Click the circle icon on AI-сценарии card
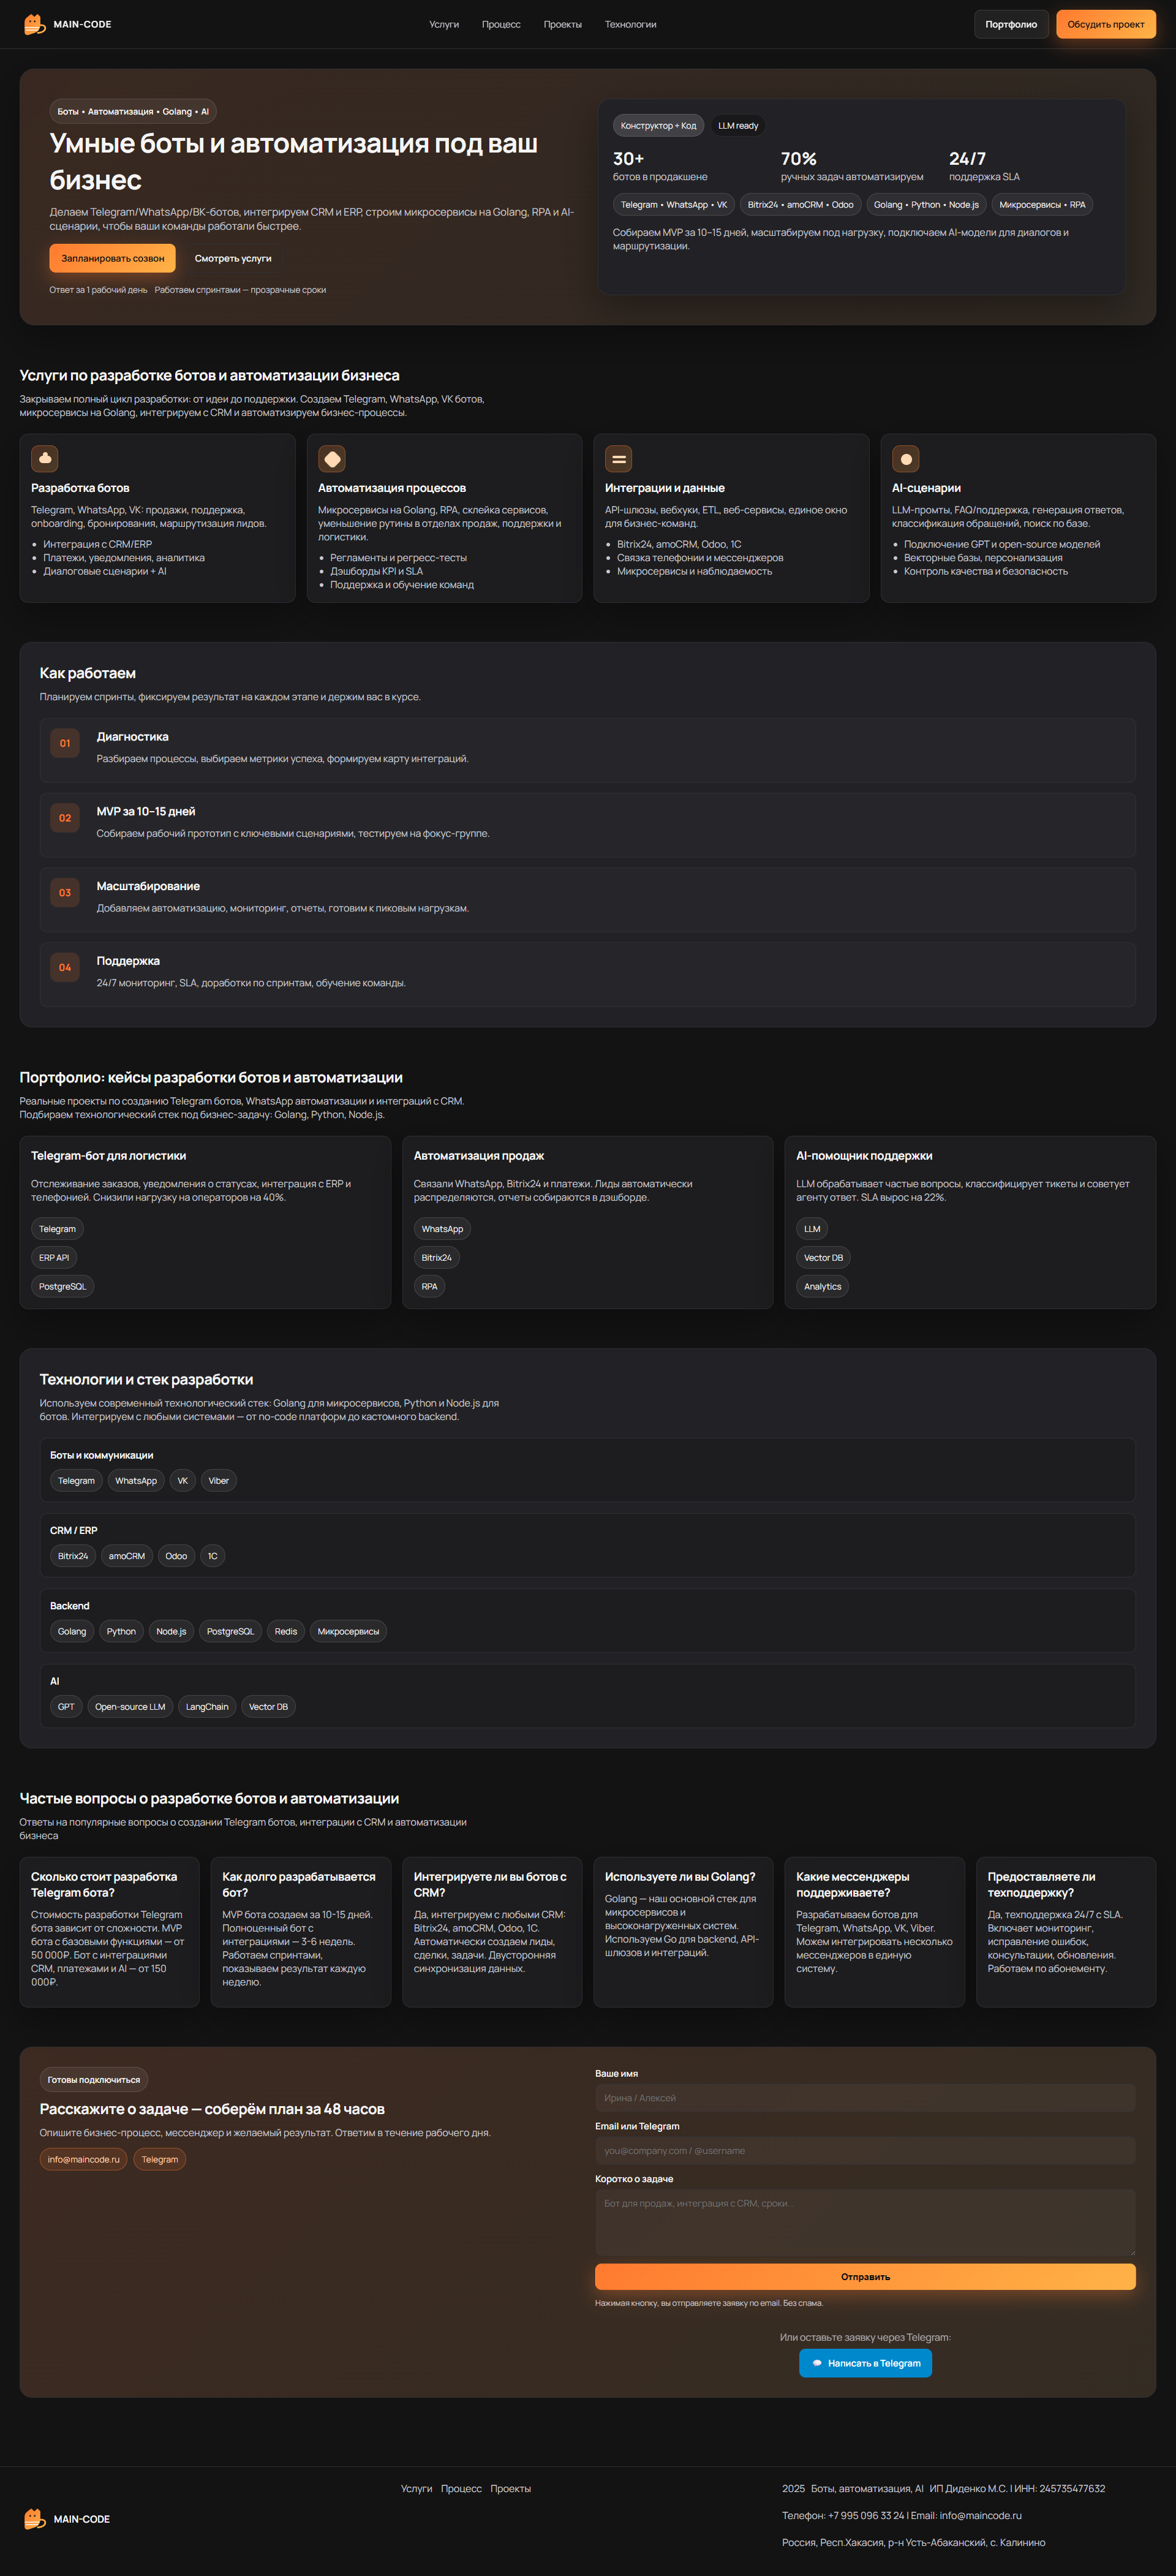 click(x=906, y=458)
